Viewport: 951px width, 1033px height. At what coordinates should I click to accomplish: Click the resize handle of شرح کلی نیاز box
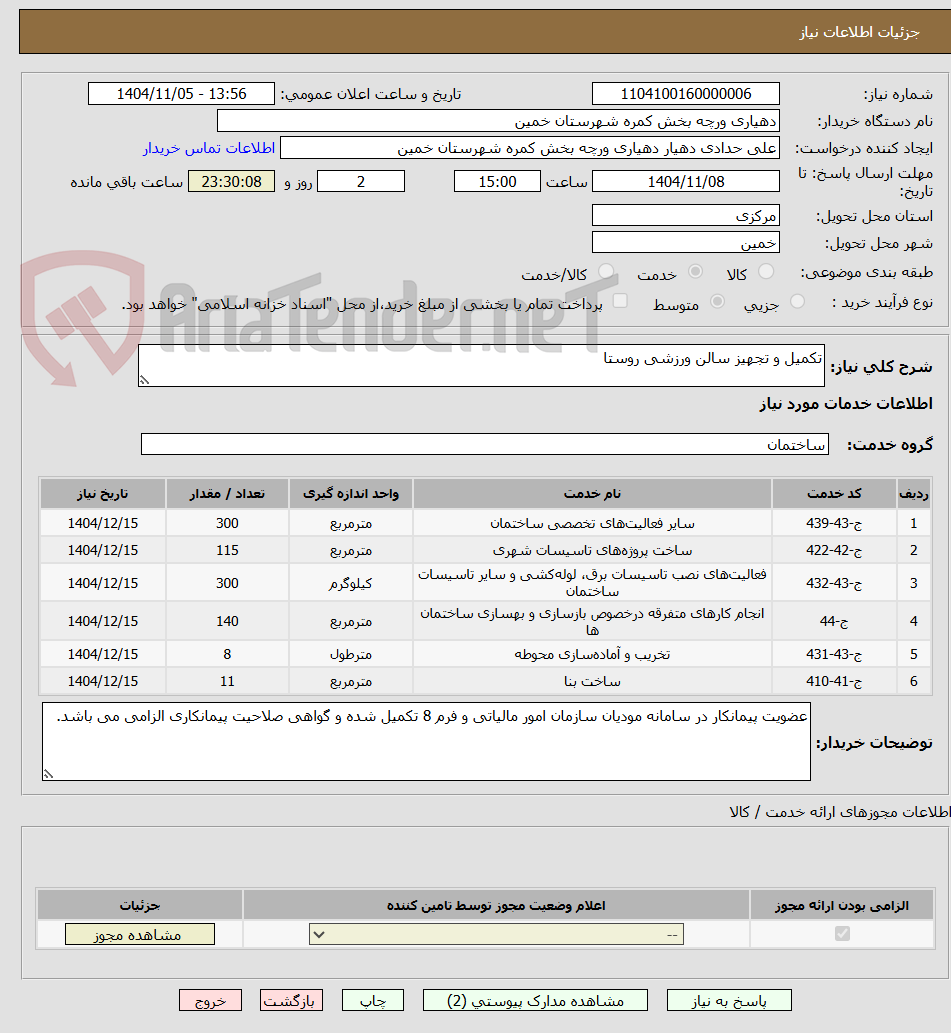(x=144, y=380)
